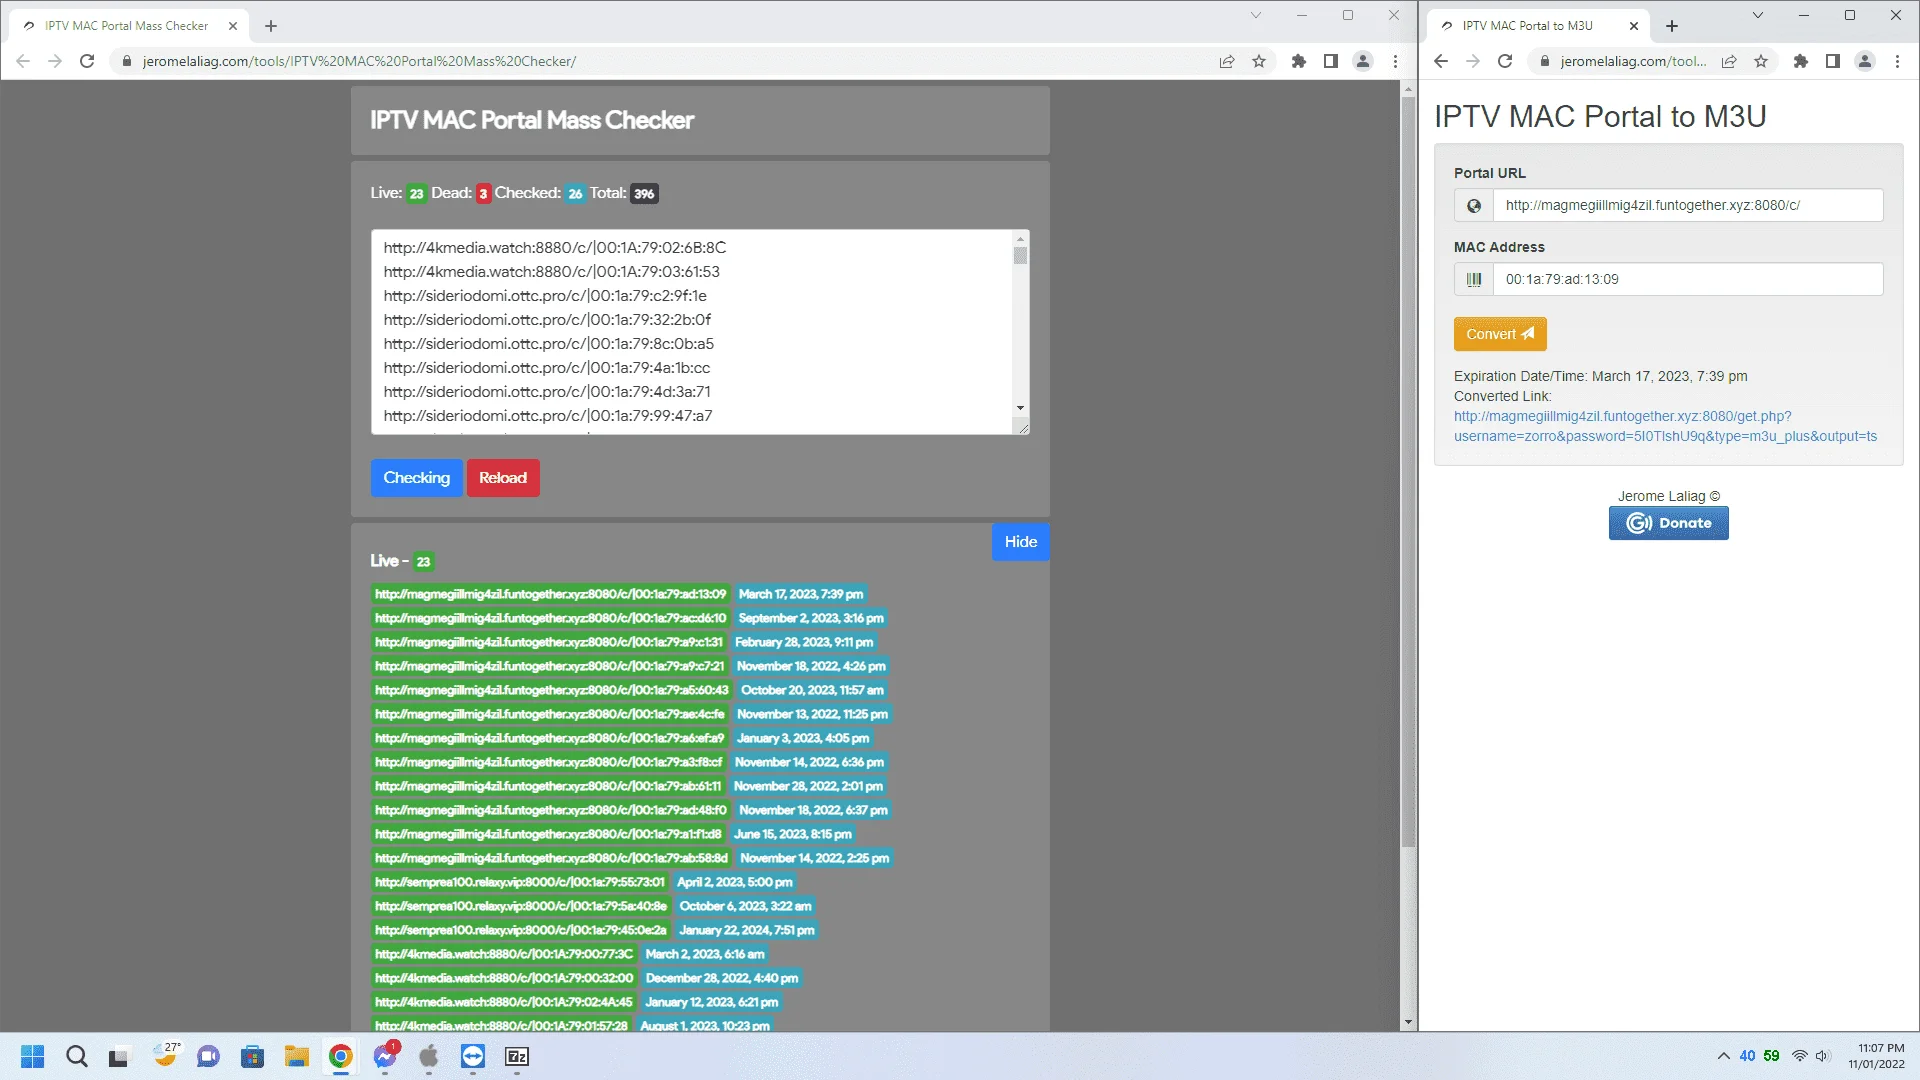Click the Mass Checker page vertical scrollbar
Image resolution: width=1920 pixels, height=1080 pixels.
(1408, 470)
